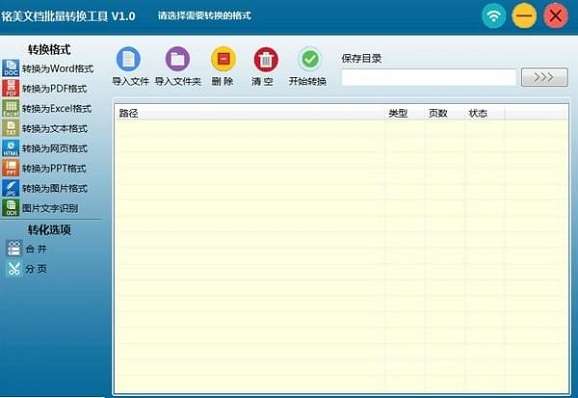
Task: Click the 合并 merge option icon
Action: [14, 249]
